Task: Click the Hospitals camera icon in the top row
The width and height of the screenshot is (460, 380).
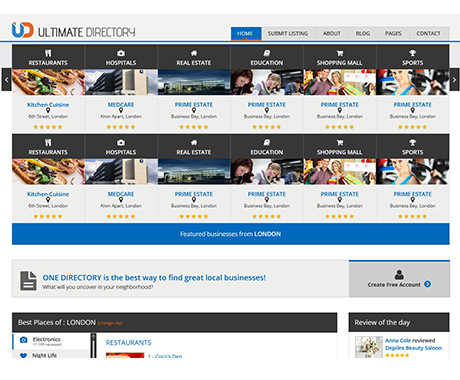Action: [121, 53]
